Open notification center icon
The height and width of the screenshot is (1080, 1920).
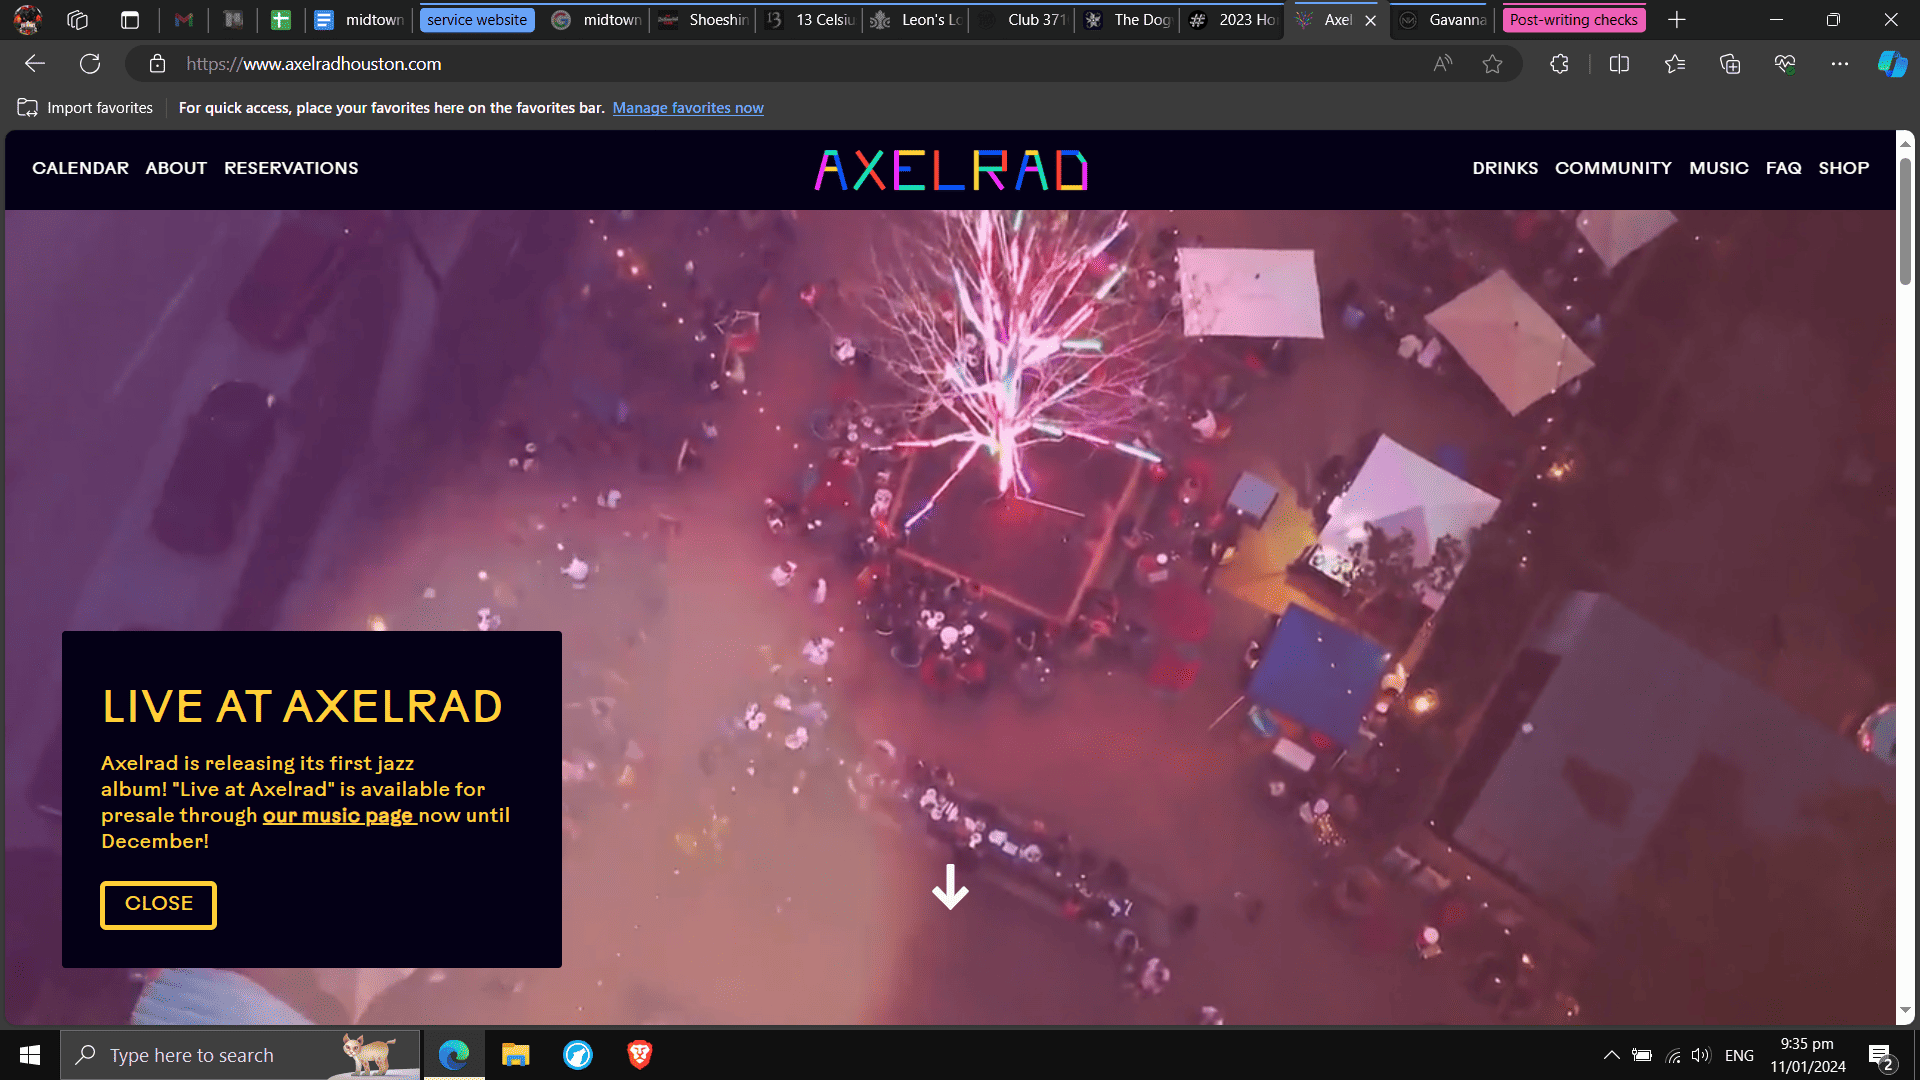tap(1880, 1056)
